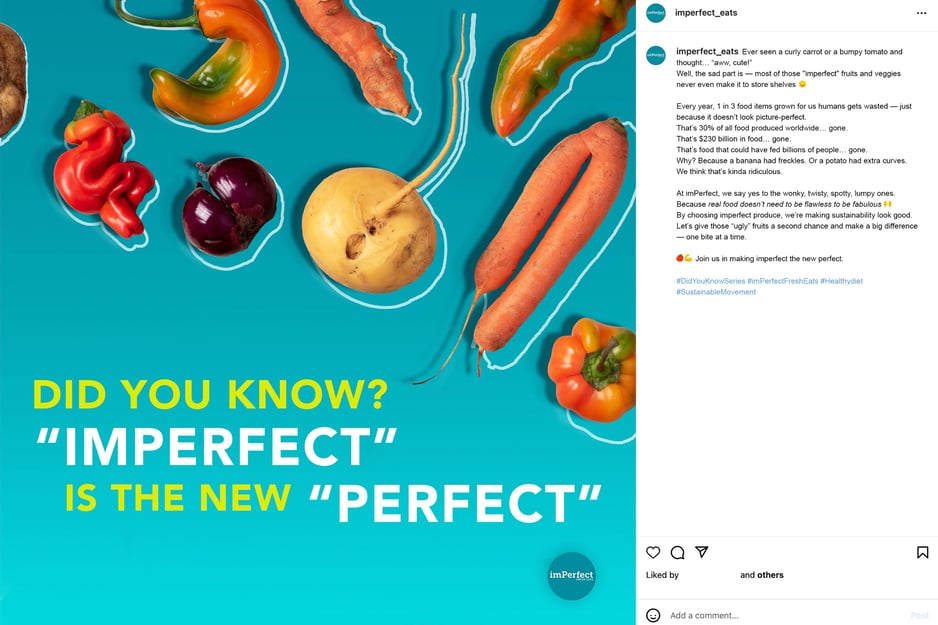
Task: Open imperfect_eats username in post header
Action: pos(706,13)
